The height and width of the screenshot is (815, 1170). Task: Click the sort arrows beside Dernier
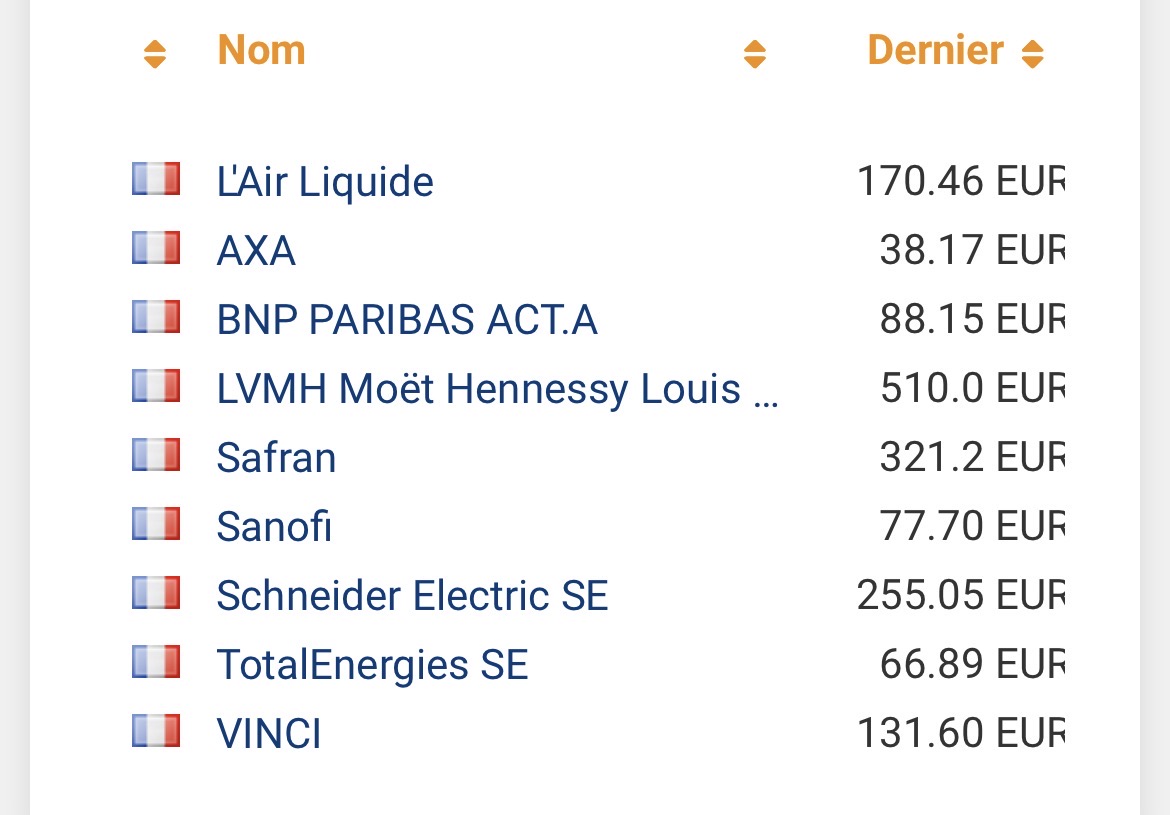pyautogui.click(x=1032, y=54)
